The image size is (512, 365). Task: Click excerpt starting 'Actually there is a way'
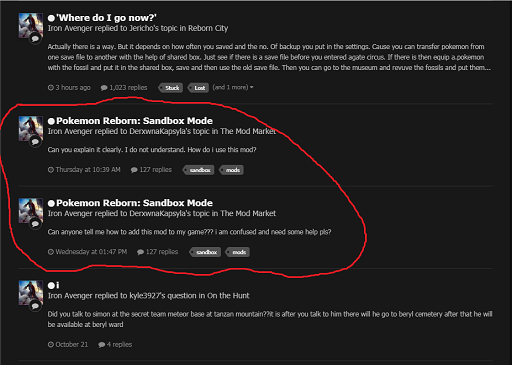[x=269, y=57]
